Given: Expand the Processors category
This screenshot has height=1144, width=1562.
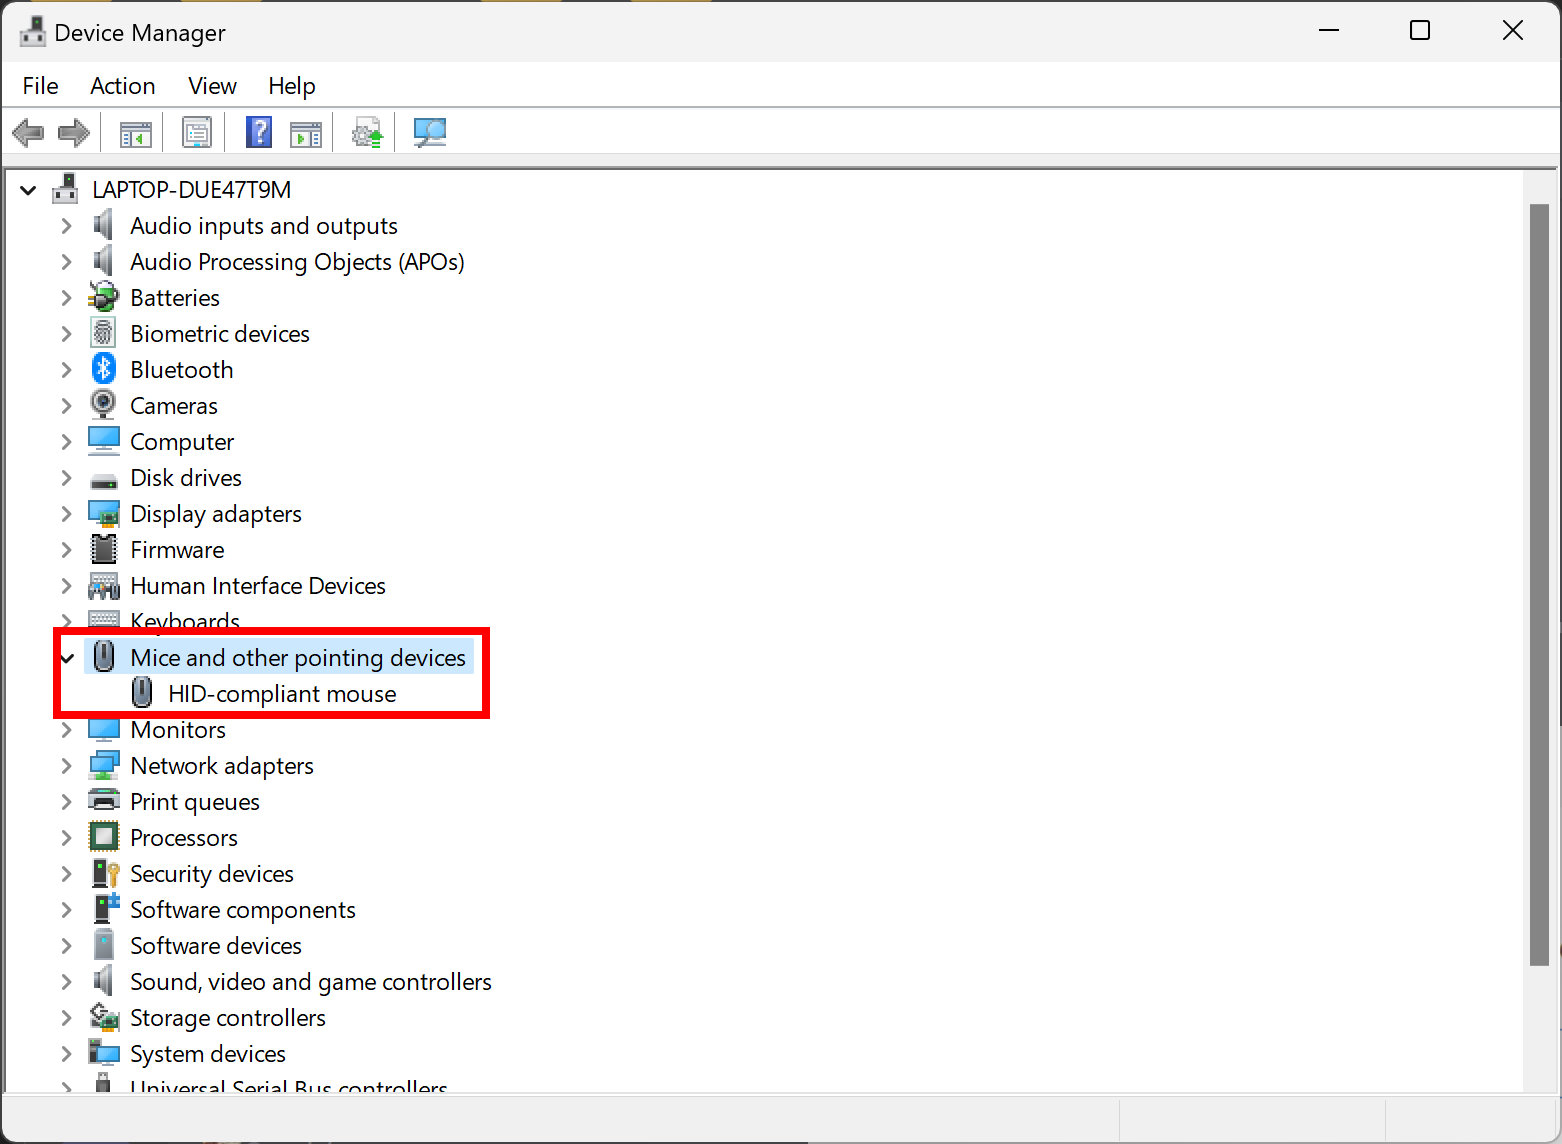Looking at the screenshot, I should click(x=66, y=838).
